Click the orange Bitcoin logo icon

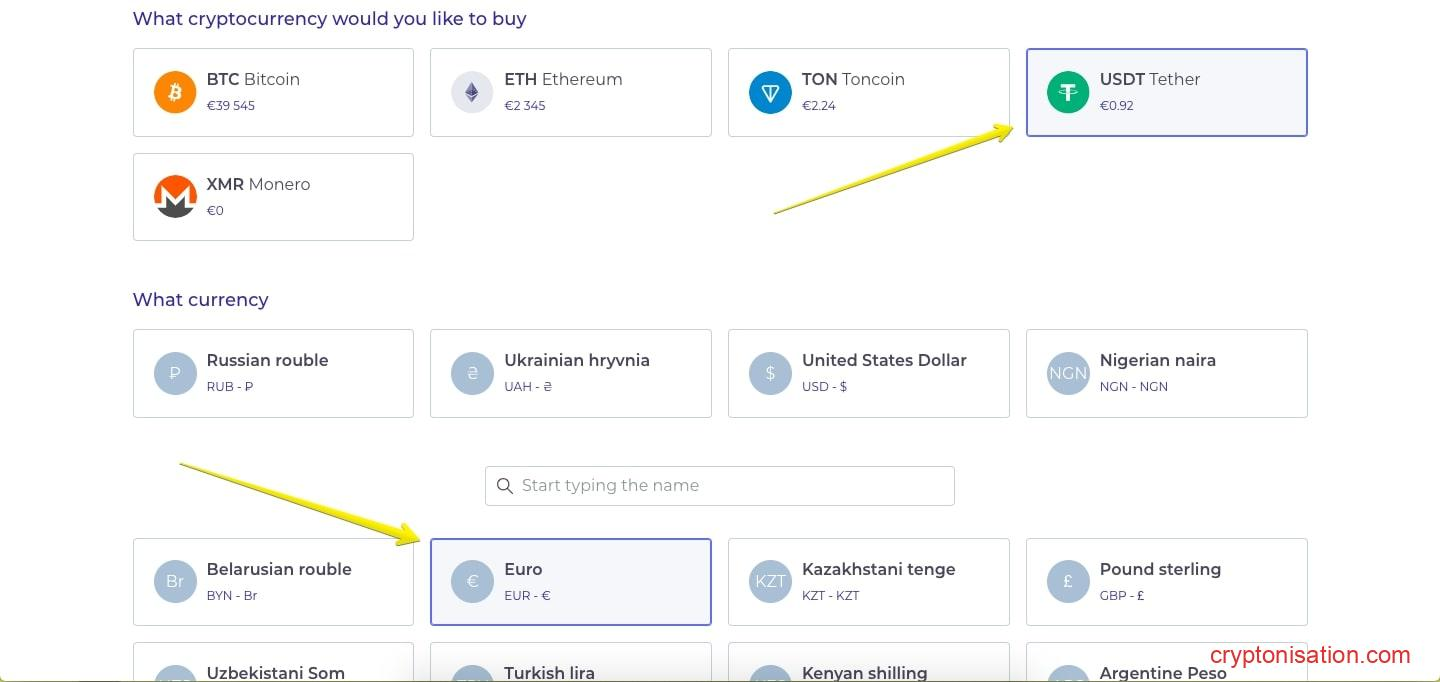point(175,93)
